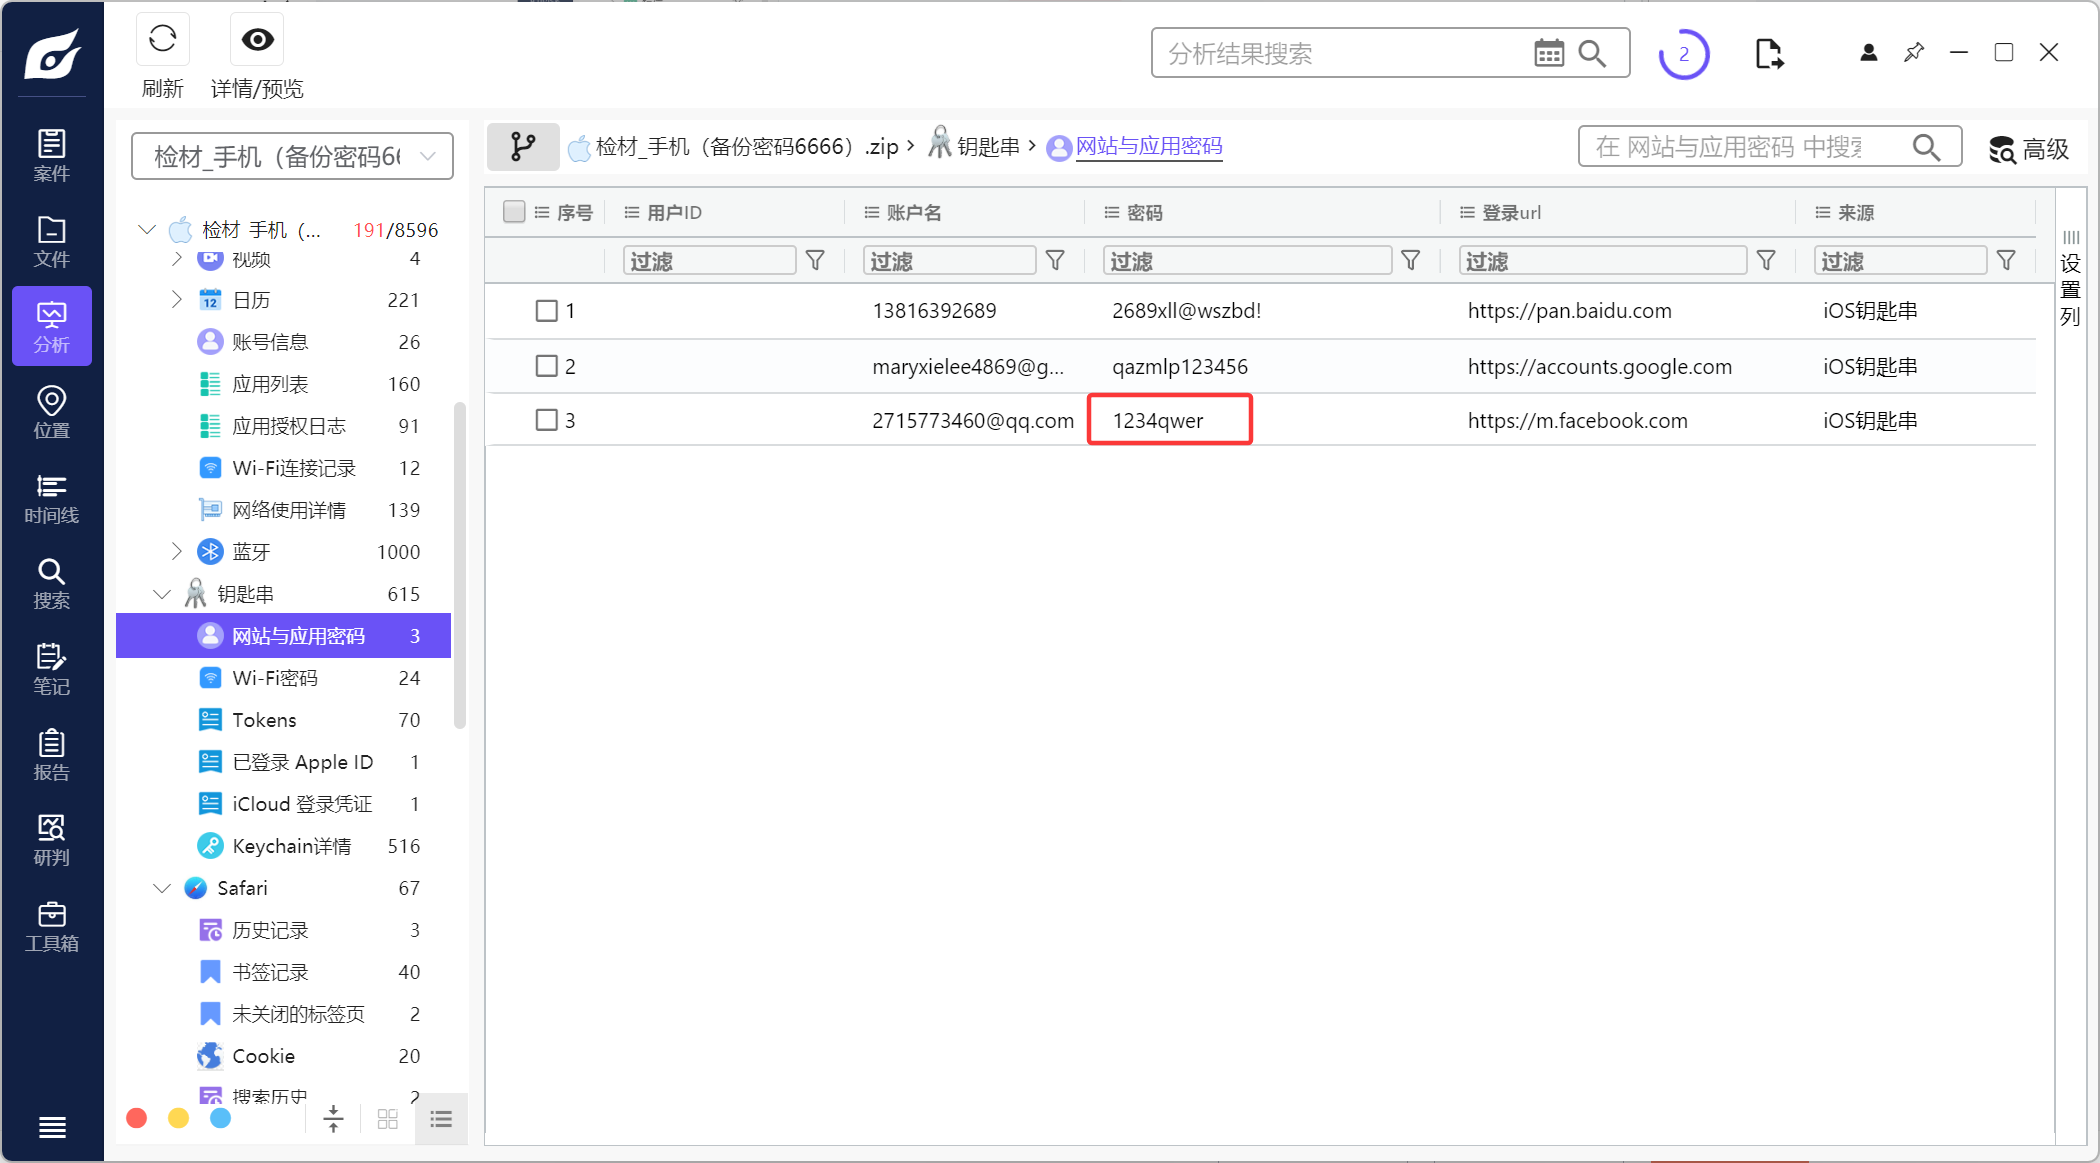Click the 用户ID column filter funnel

[815, 261]
